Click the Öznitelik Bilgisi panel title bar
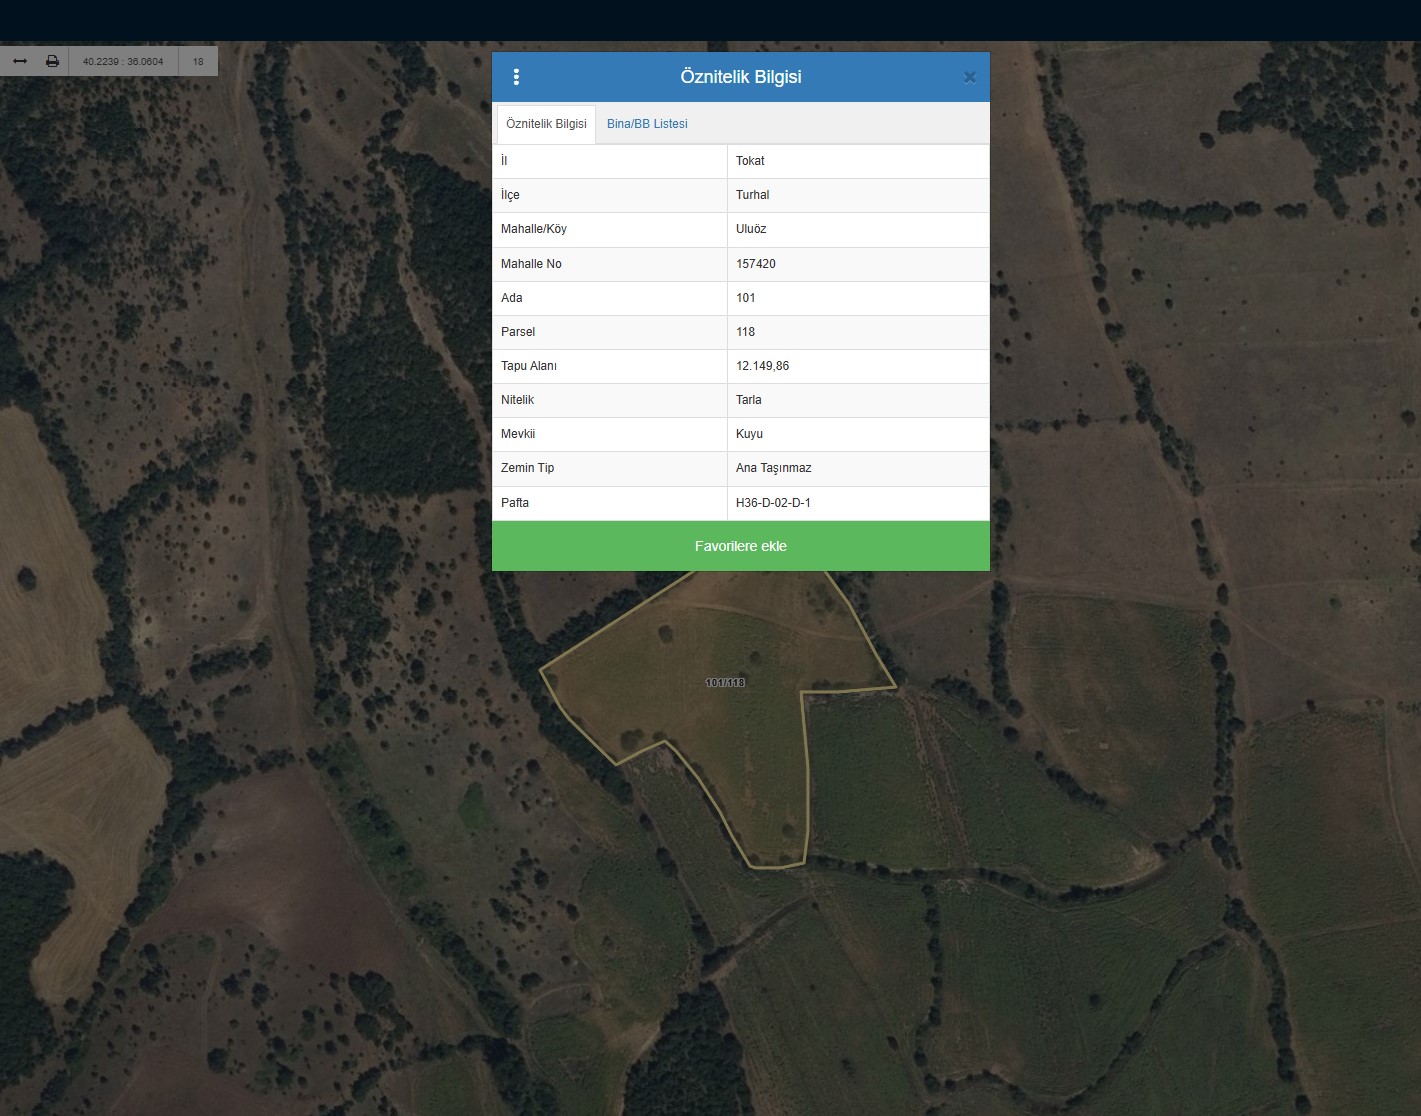1421x1116 pixels. click(x=740, y=77)
